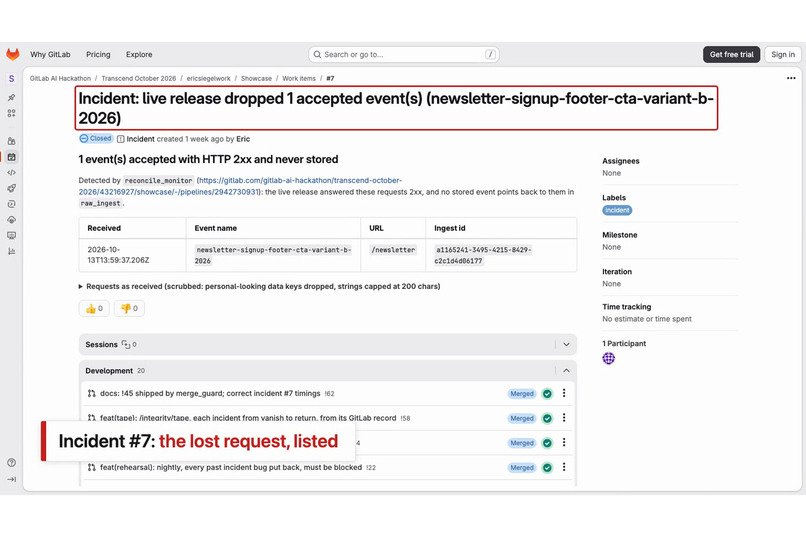Open author Eric's profile link

pos(243,139)
